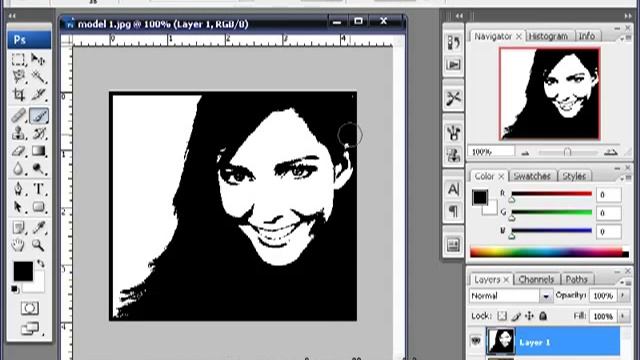Click the Navigator preview thumbnail

(x=549, y=94)
